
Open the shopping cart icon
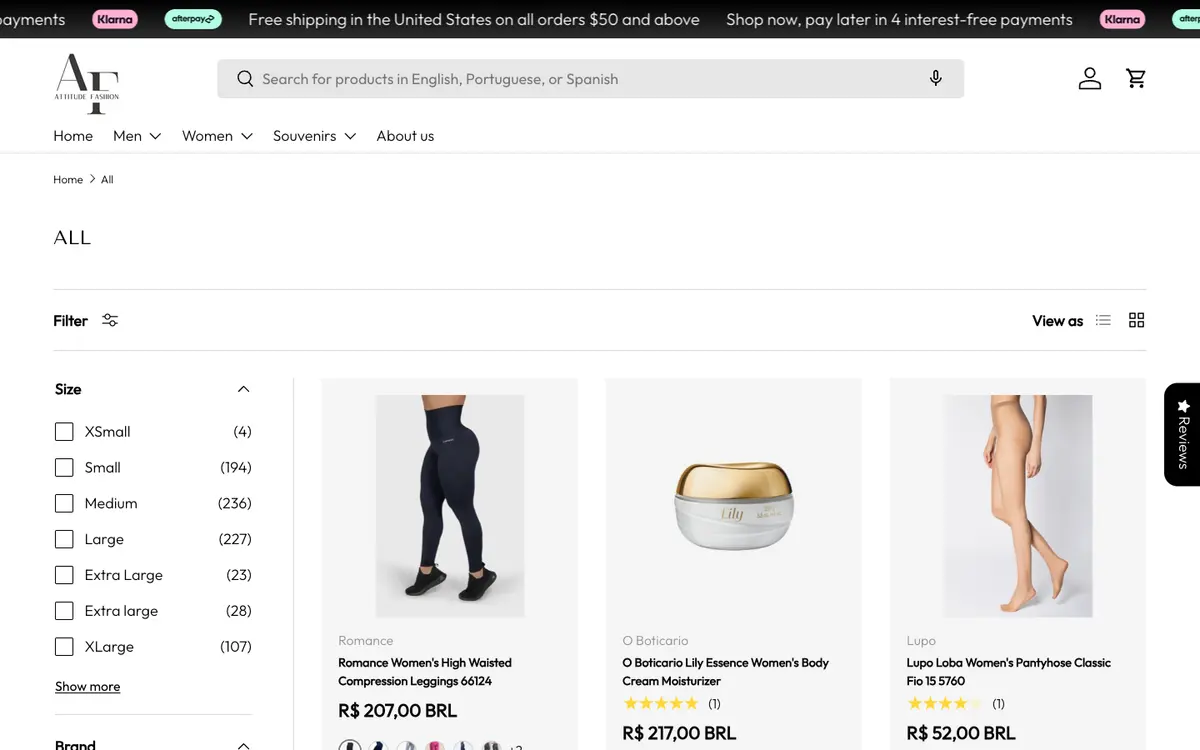click(x=1136, y=79)
